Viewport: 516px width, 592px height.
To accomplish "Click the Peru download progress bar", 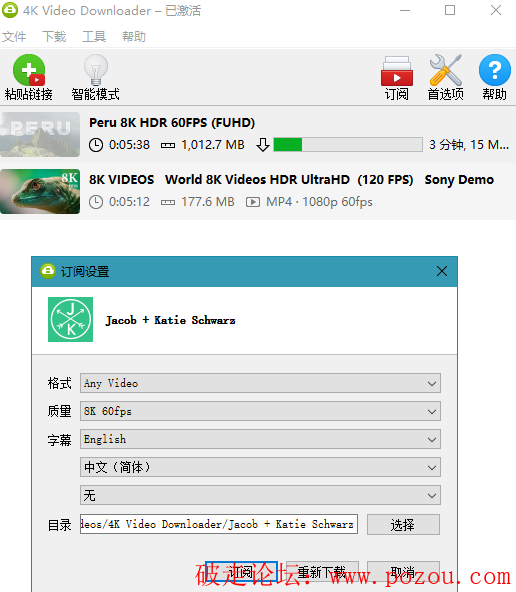I will point(348,145).
